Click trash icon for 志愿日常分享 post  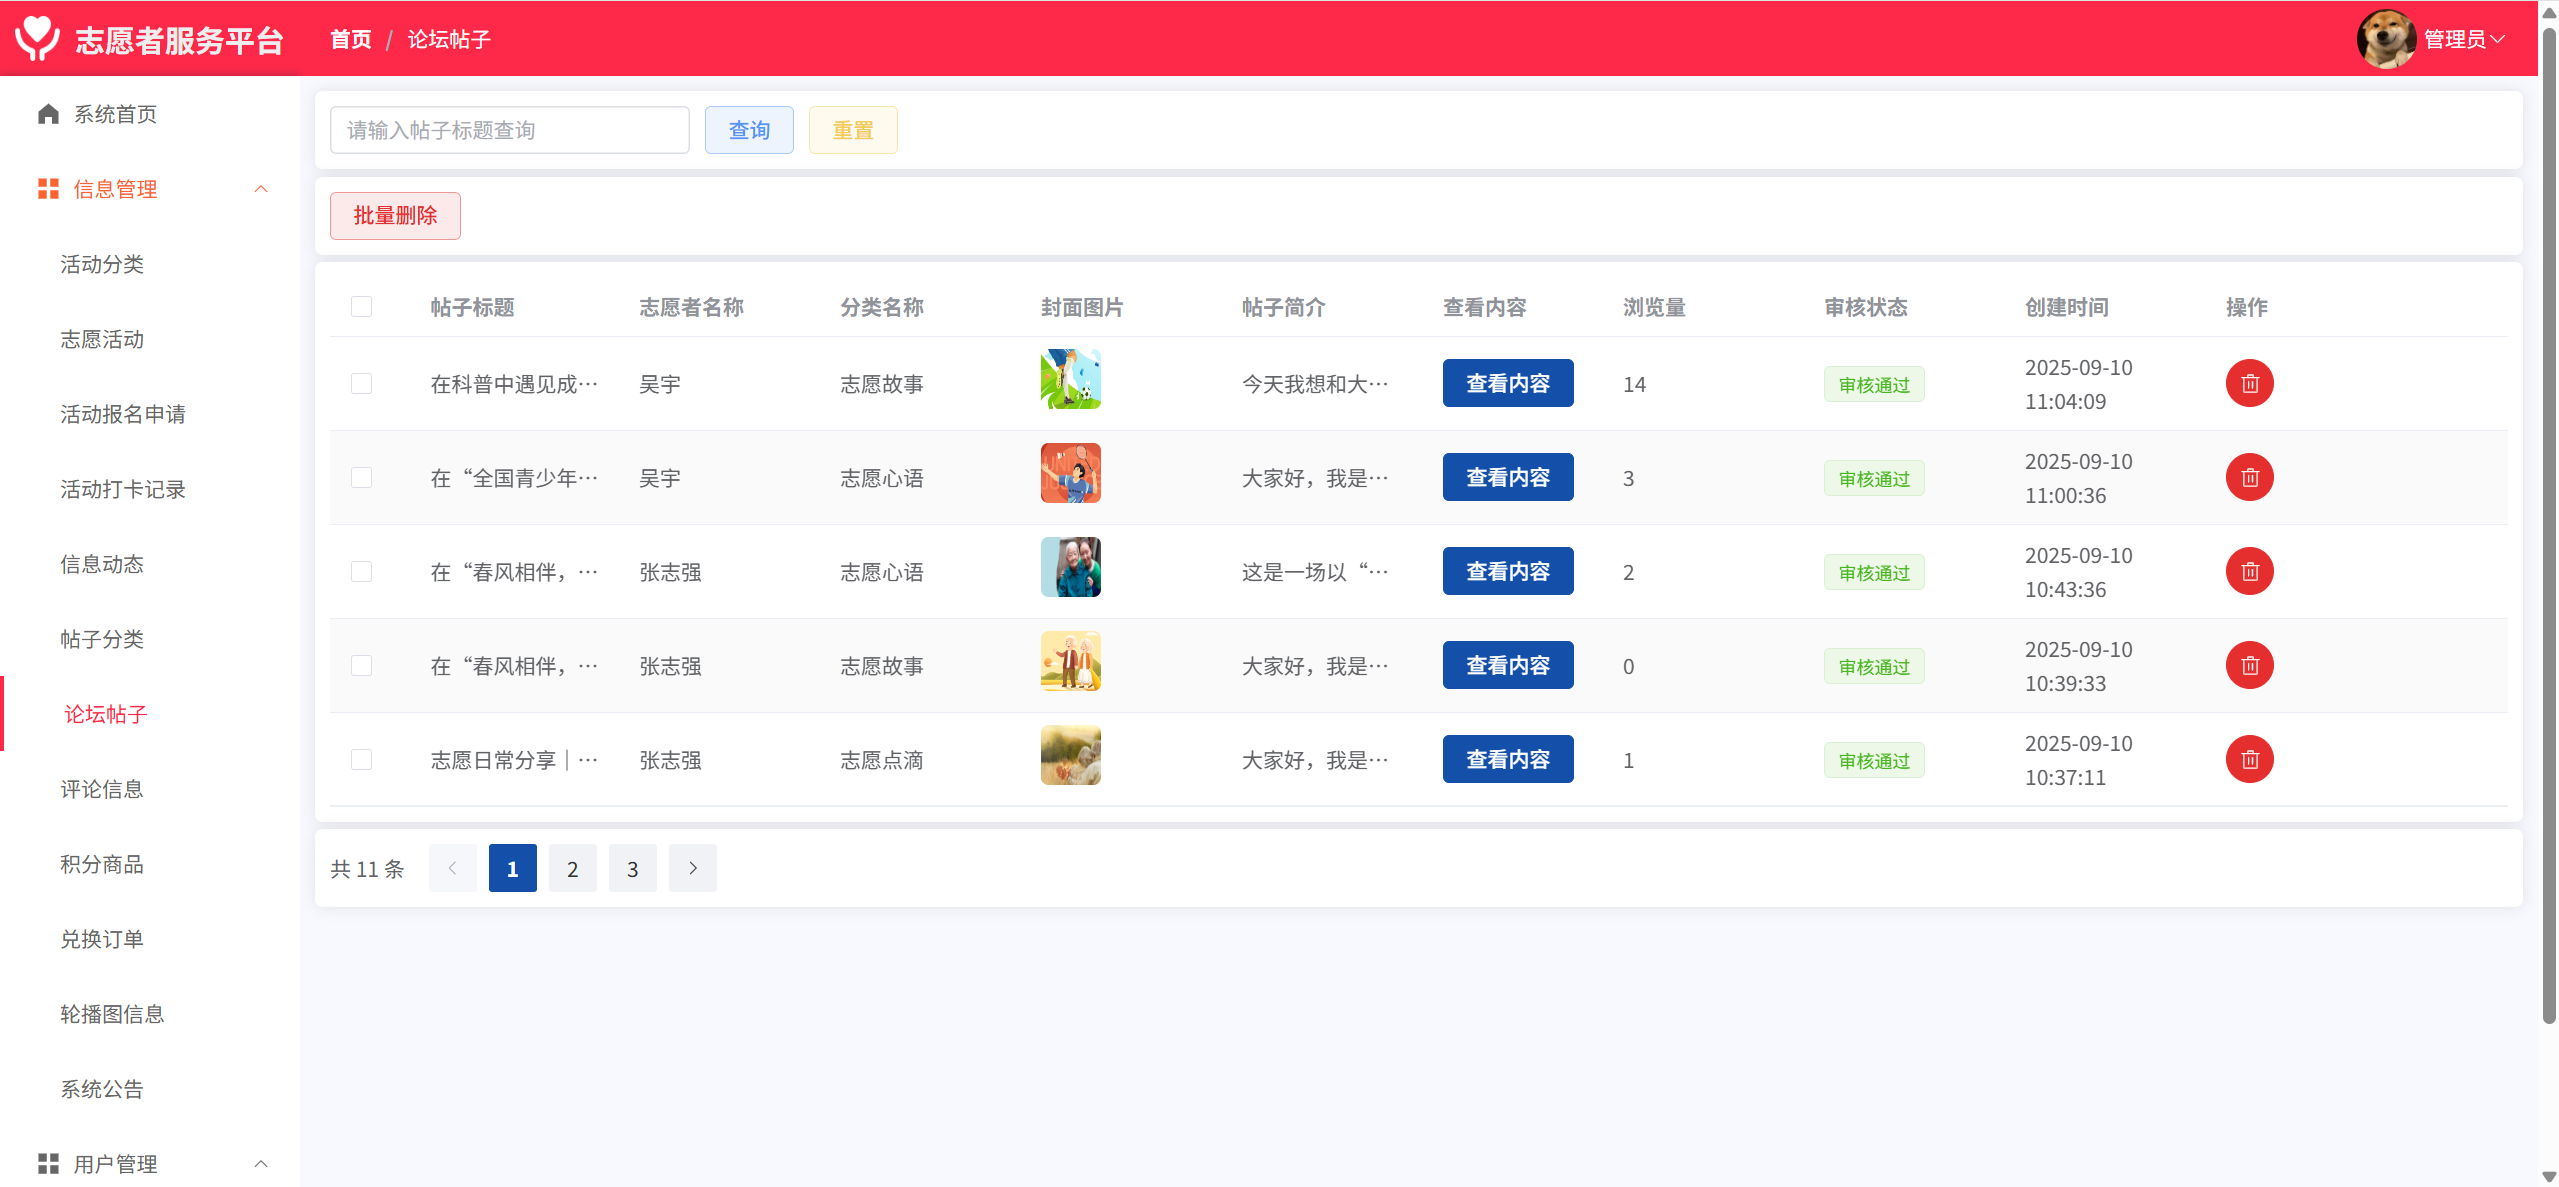pyautogui.click(x=2249, y=760)
